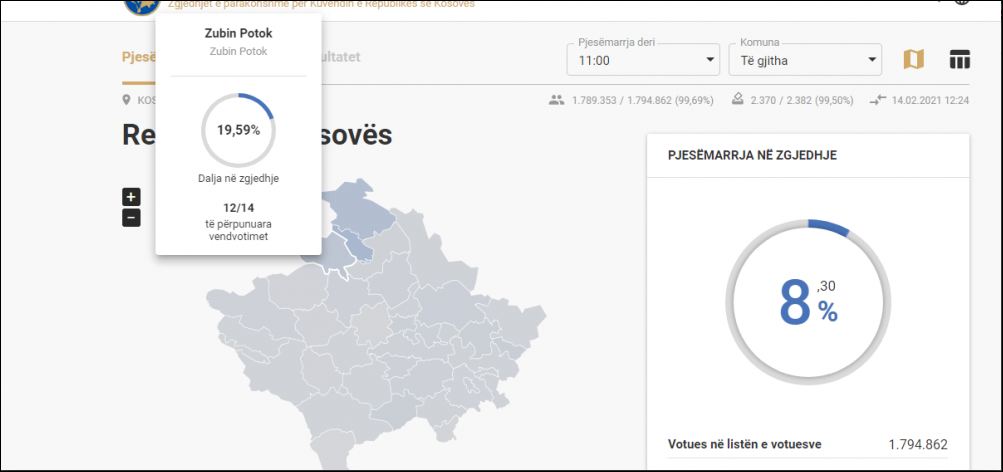Viewport: 1003px width, 472px height.
Task: Click the election commission logo
Action: pos(141,4)
